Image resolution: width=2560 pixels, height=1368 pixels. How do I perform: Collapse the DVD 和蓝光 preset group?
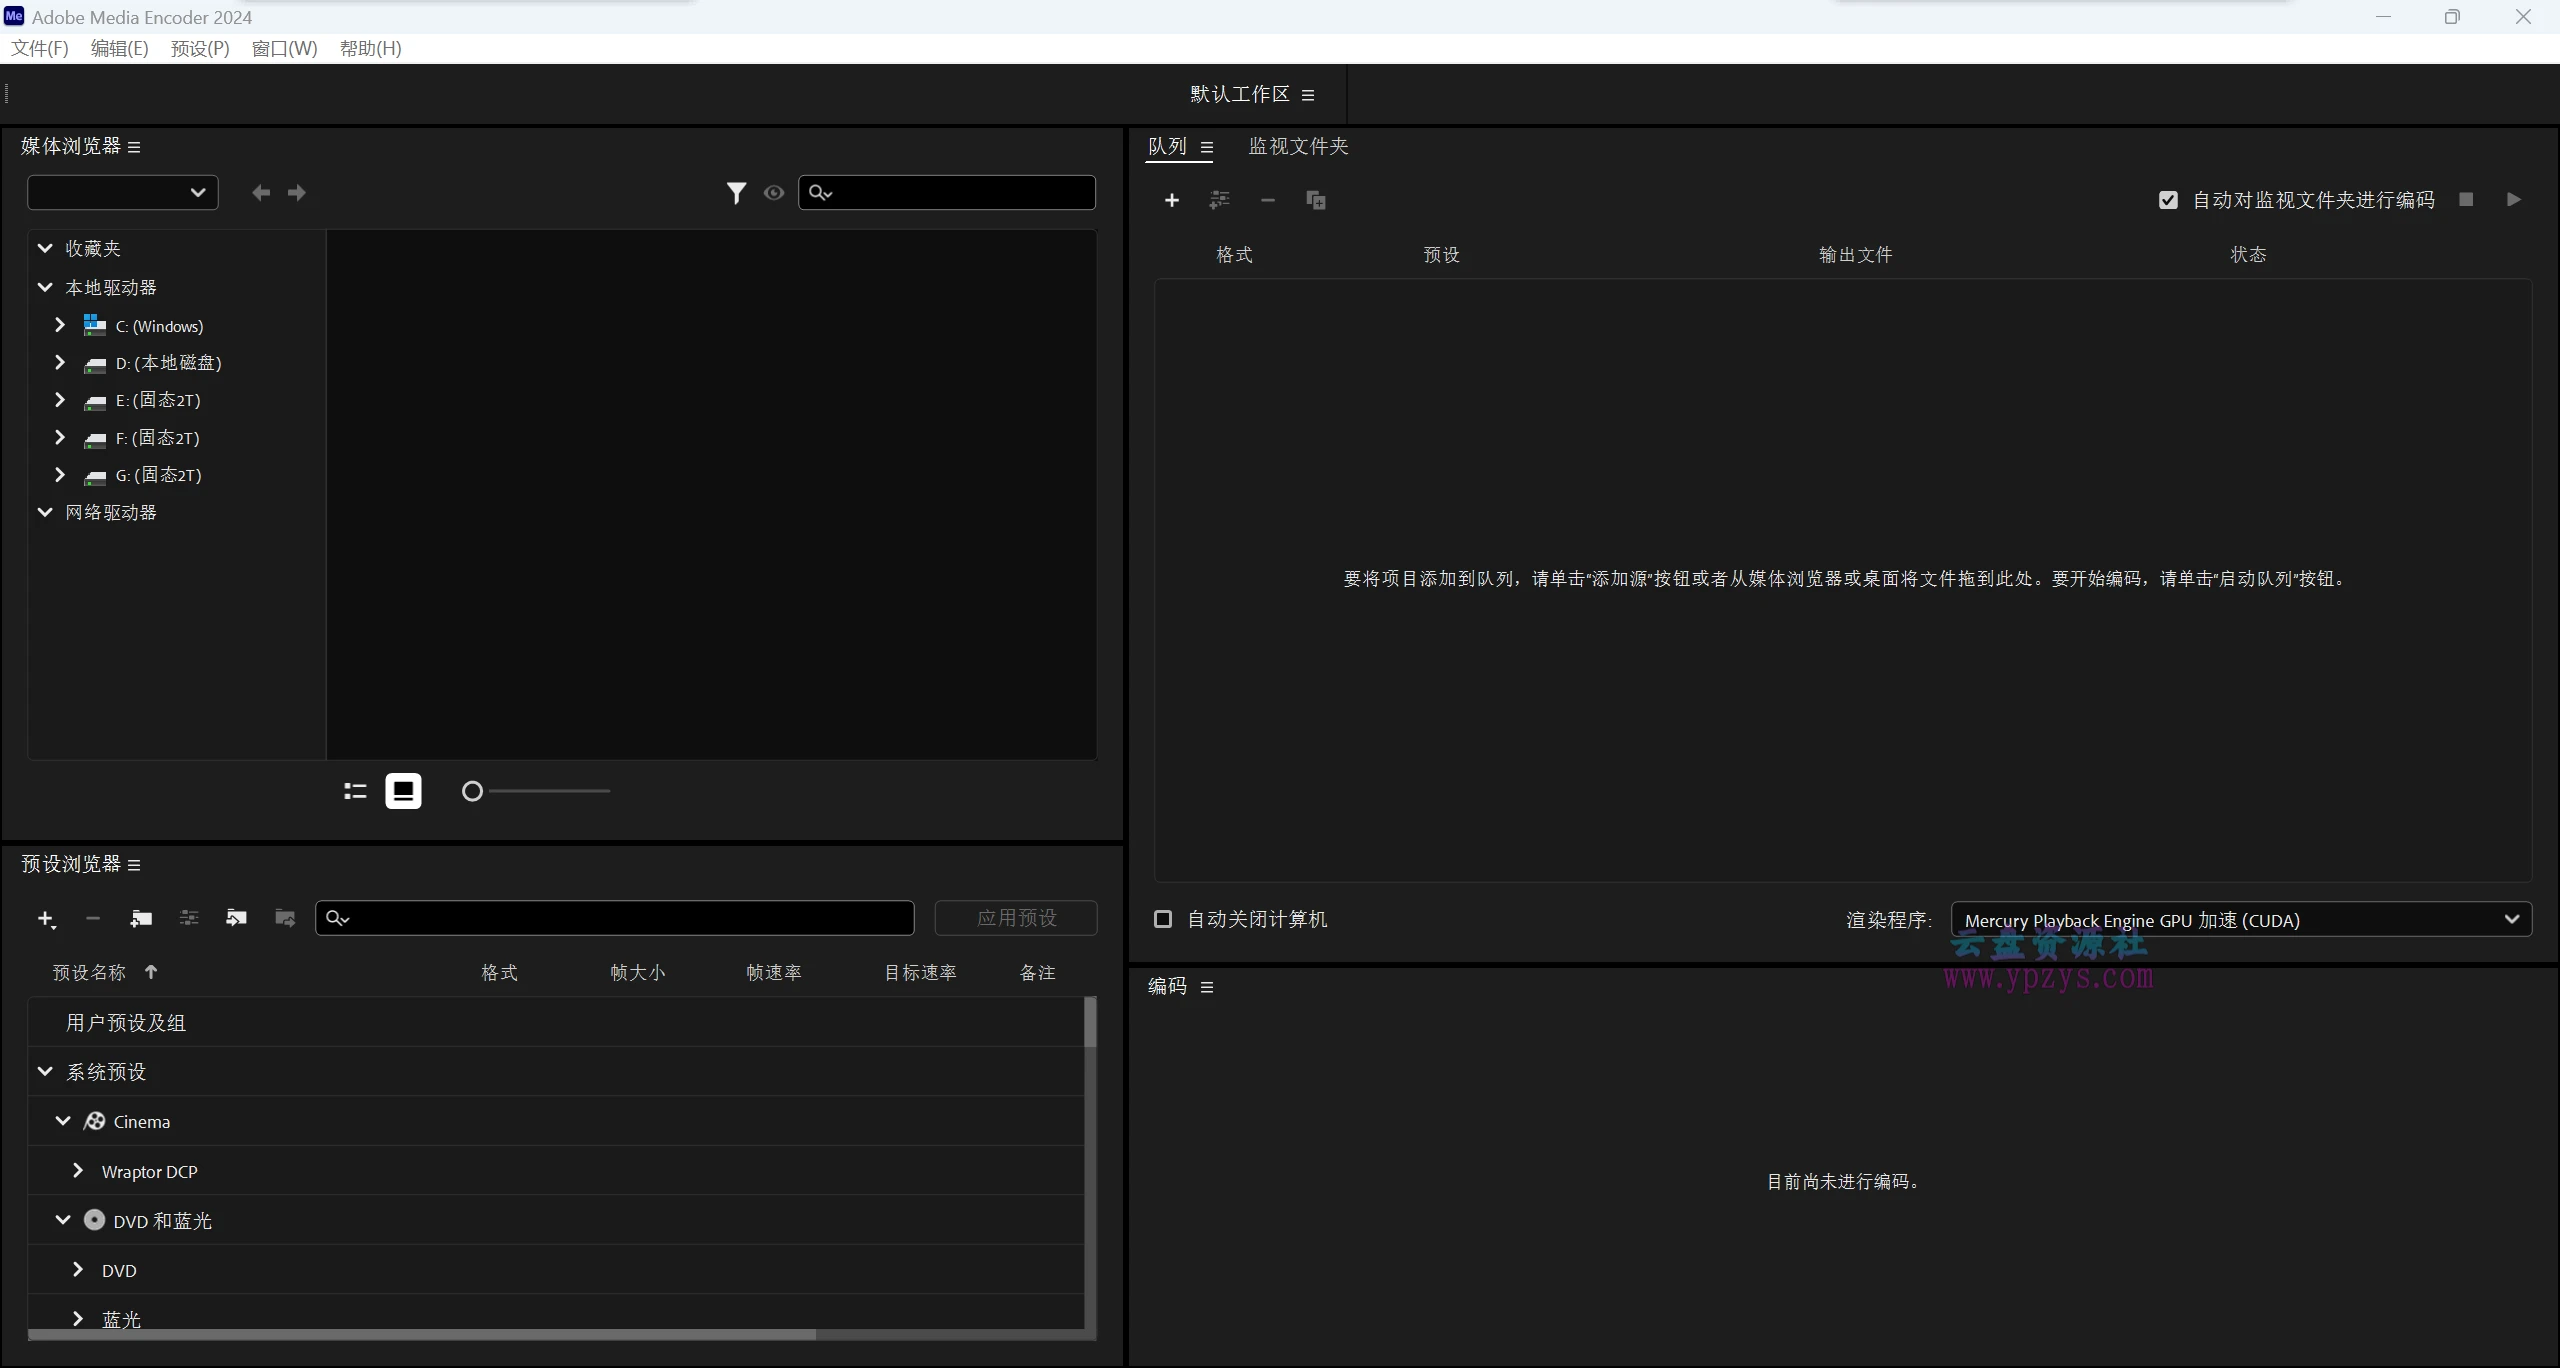[x=62, y=1219]
